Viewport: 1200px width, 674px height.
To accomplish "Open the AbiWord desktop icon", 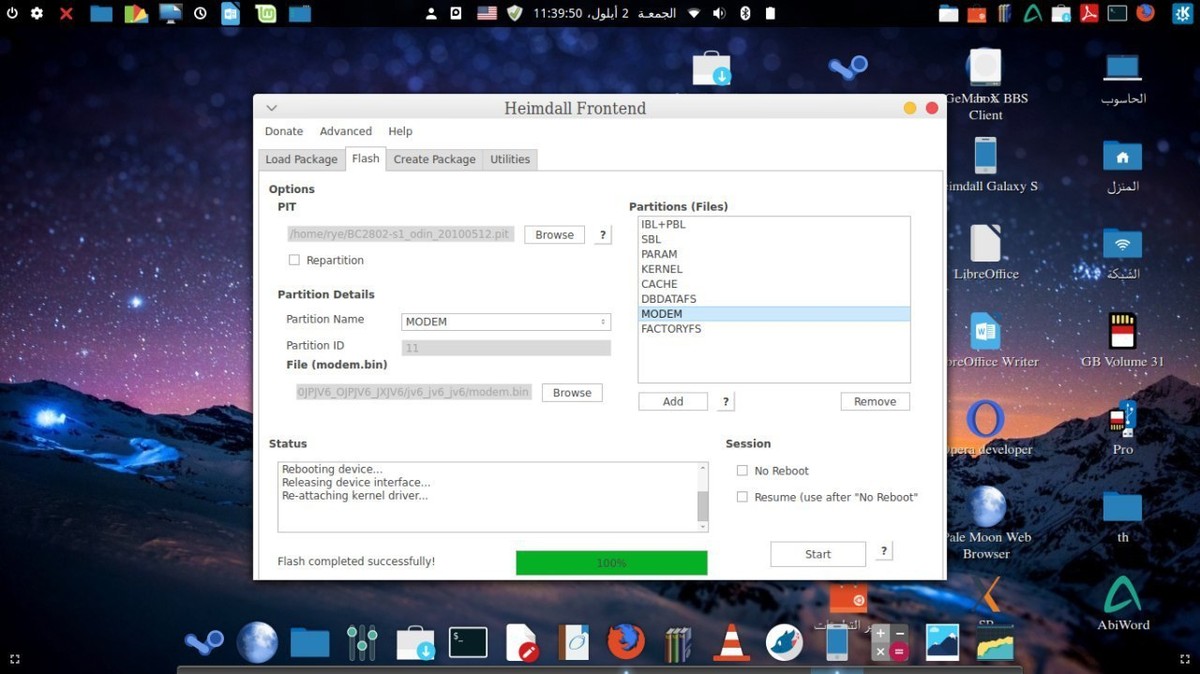I will coord(1122,598).
